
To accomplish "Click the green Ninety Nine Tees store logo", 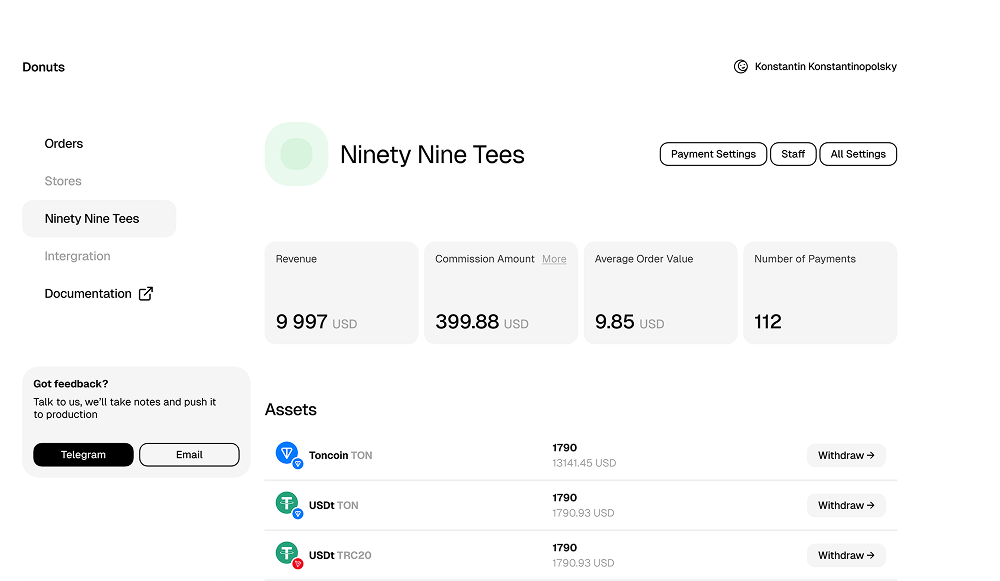I will click(x=296, y=154).
